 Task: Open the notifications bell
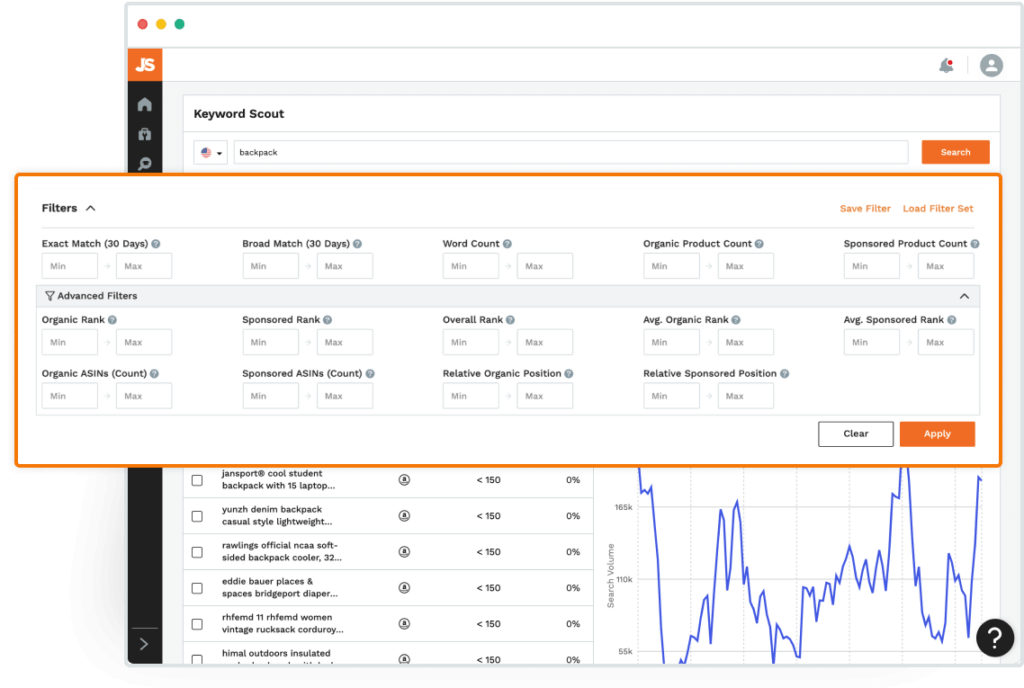946,65
